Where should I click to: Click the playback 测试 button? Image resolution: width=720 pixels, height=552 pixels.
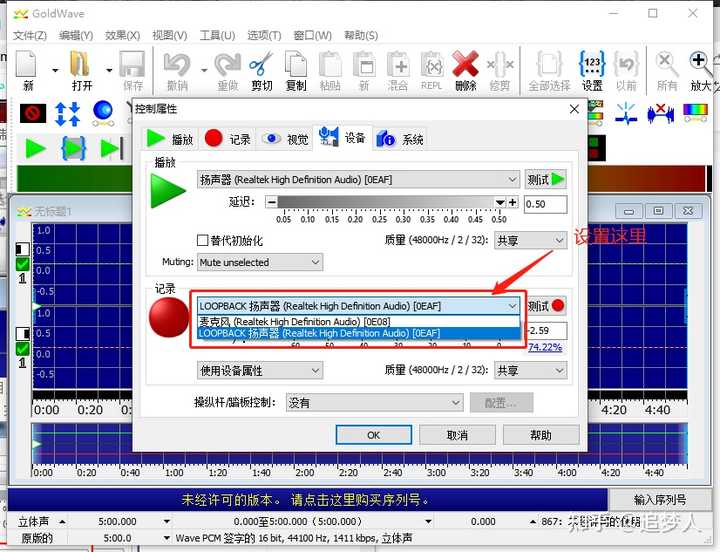pyautogui.click(x=546, y=180)
